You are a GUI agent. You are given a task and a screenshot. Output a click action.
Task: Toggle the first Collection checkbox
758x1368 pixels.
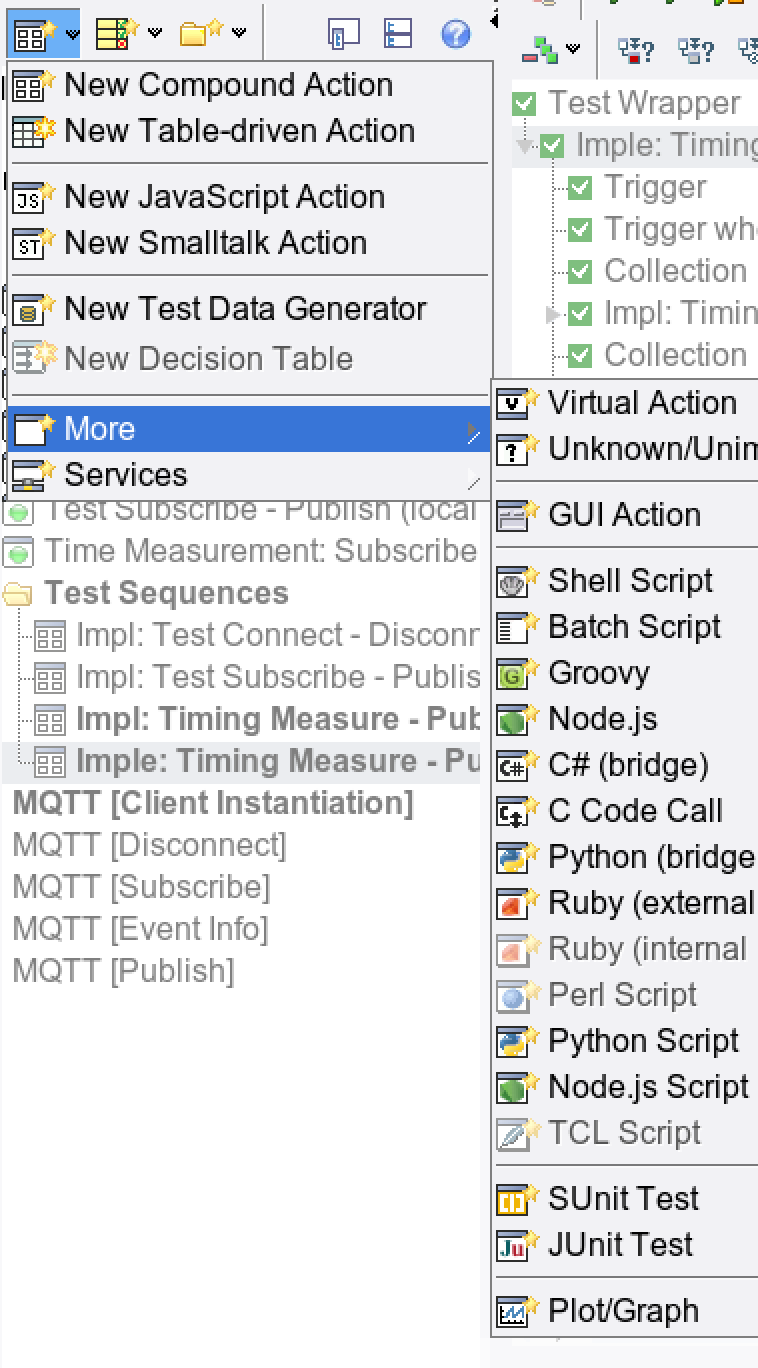580,271
